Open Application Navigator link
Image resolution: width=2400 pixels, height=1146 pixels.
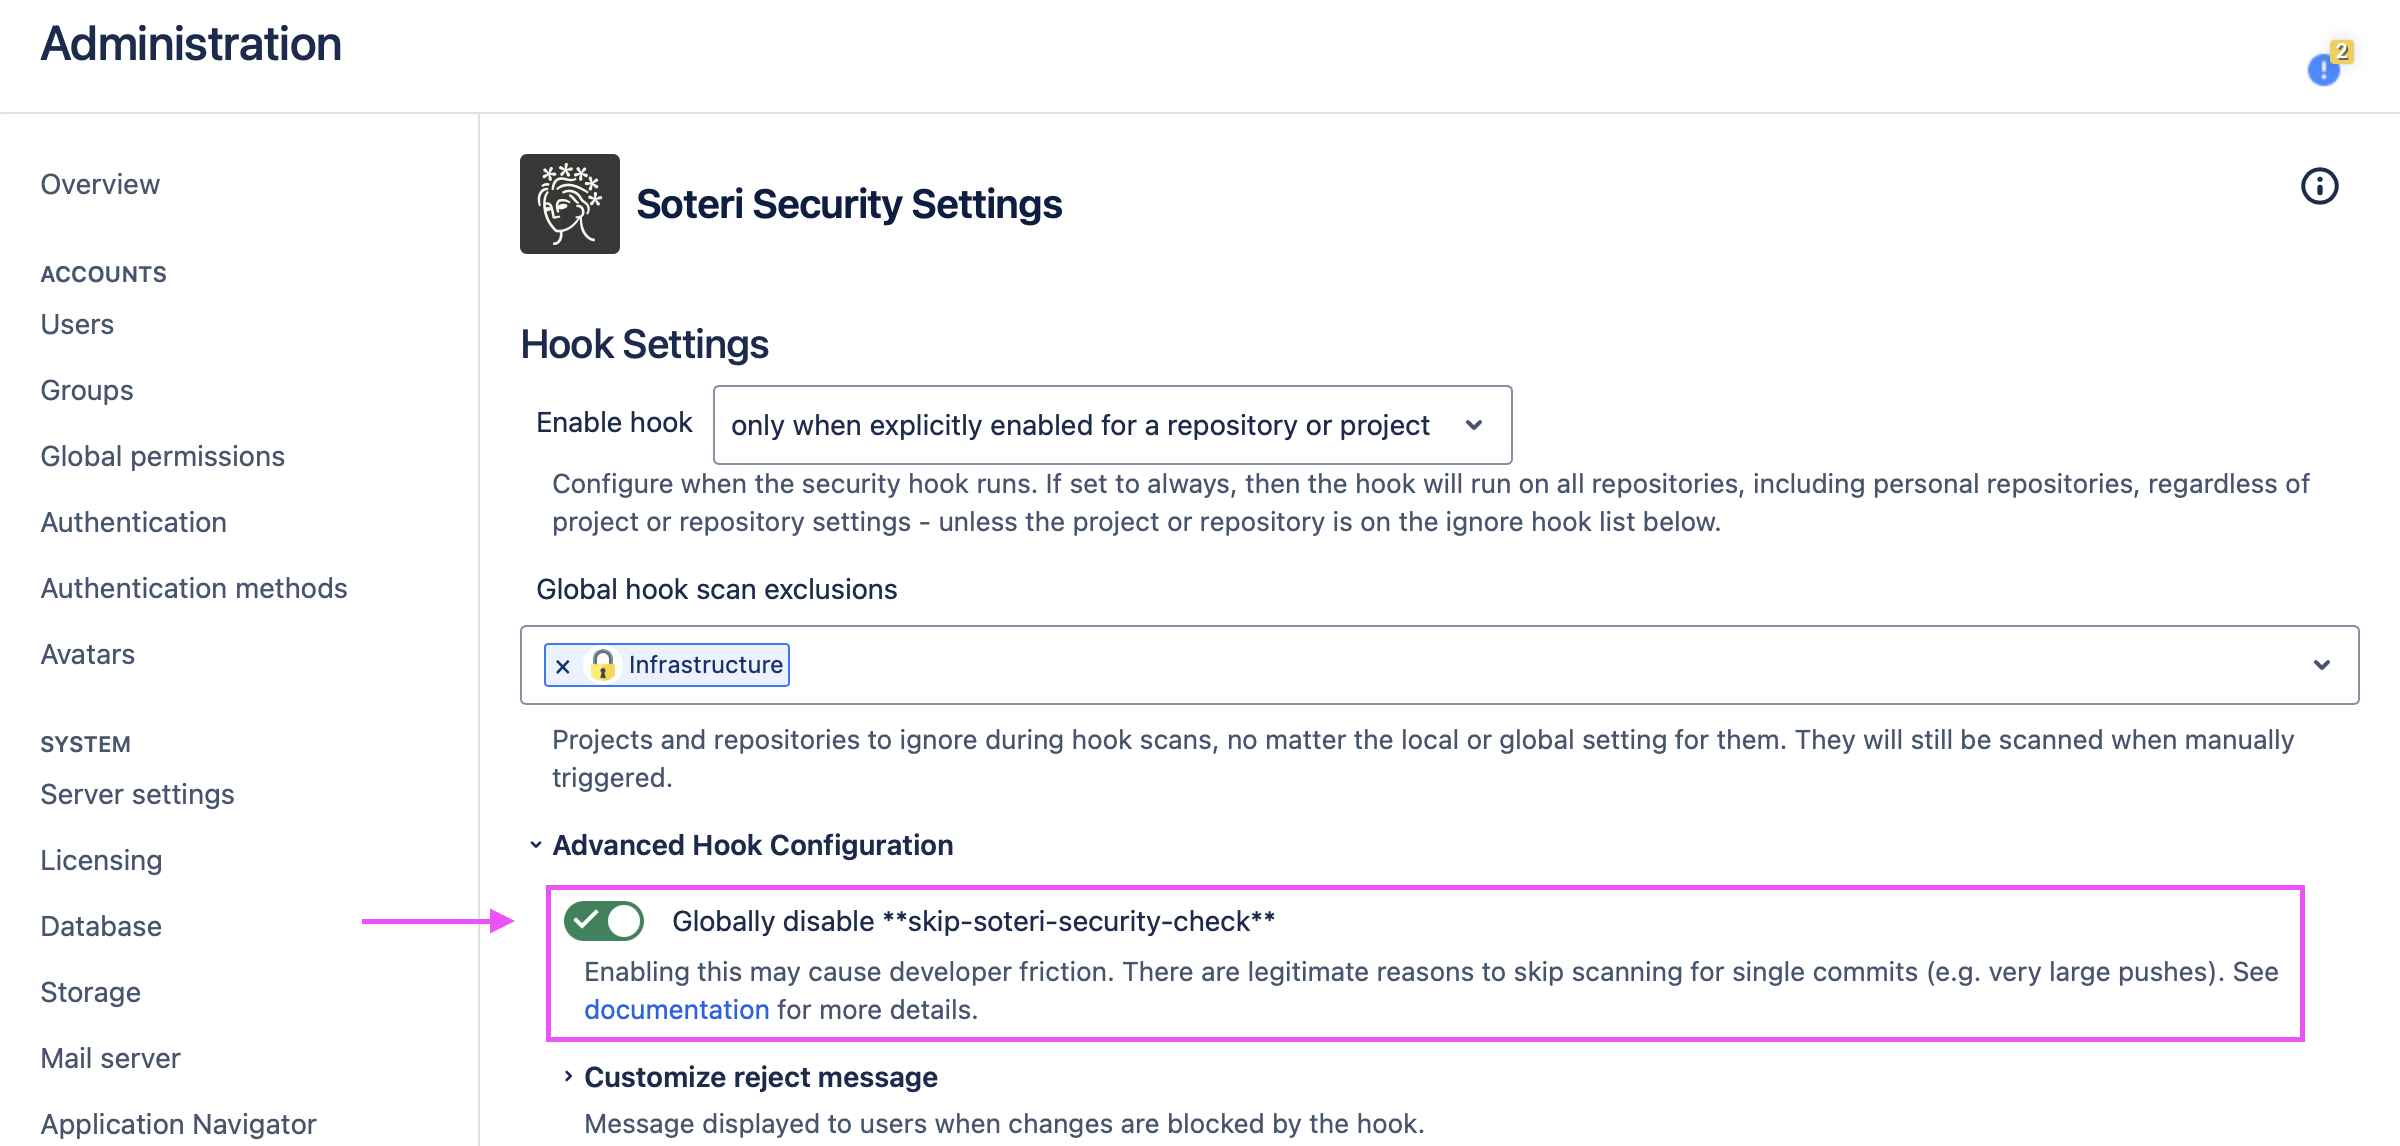point(178,1124)
